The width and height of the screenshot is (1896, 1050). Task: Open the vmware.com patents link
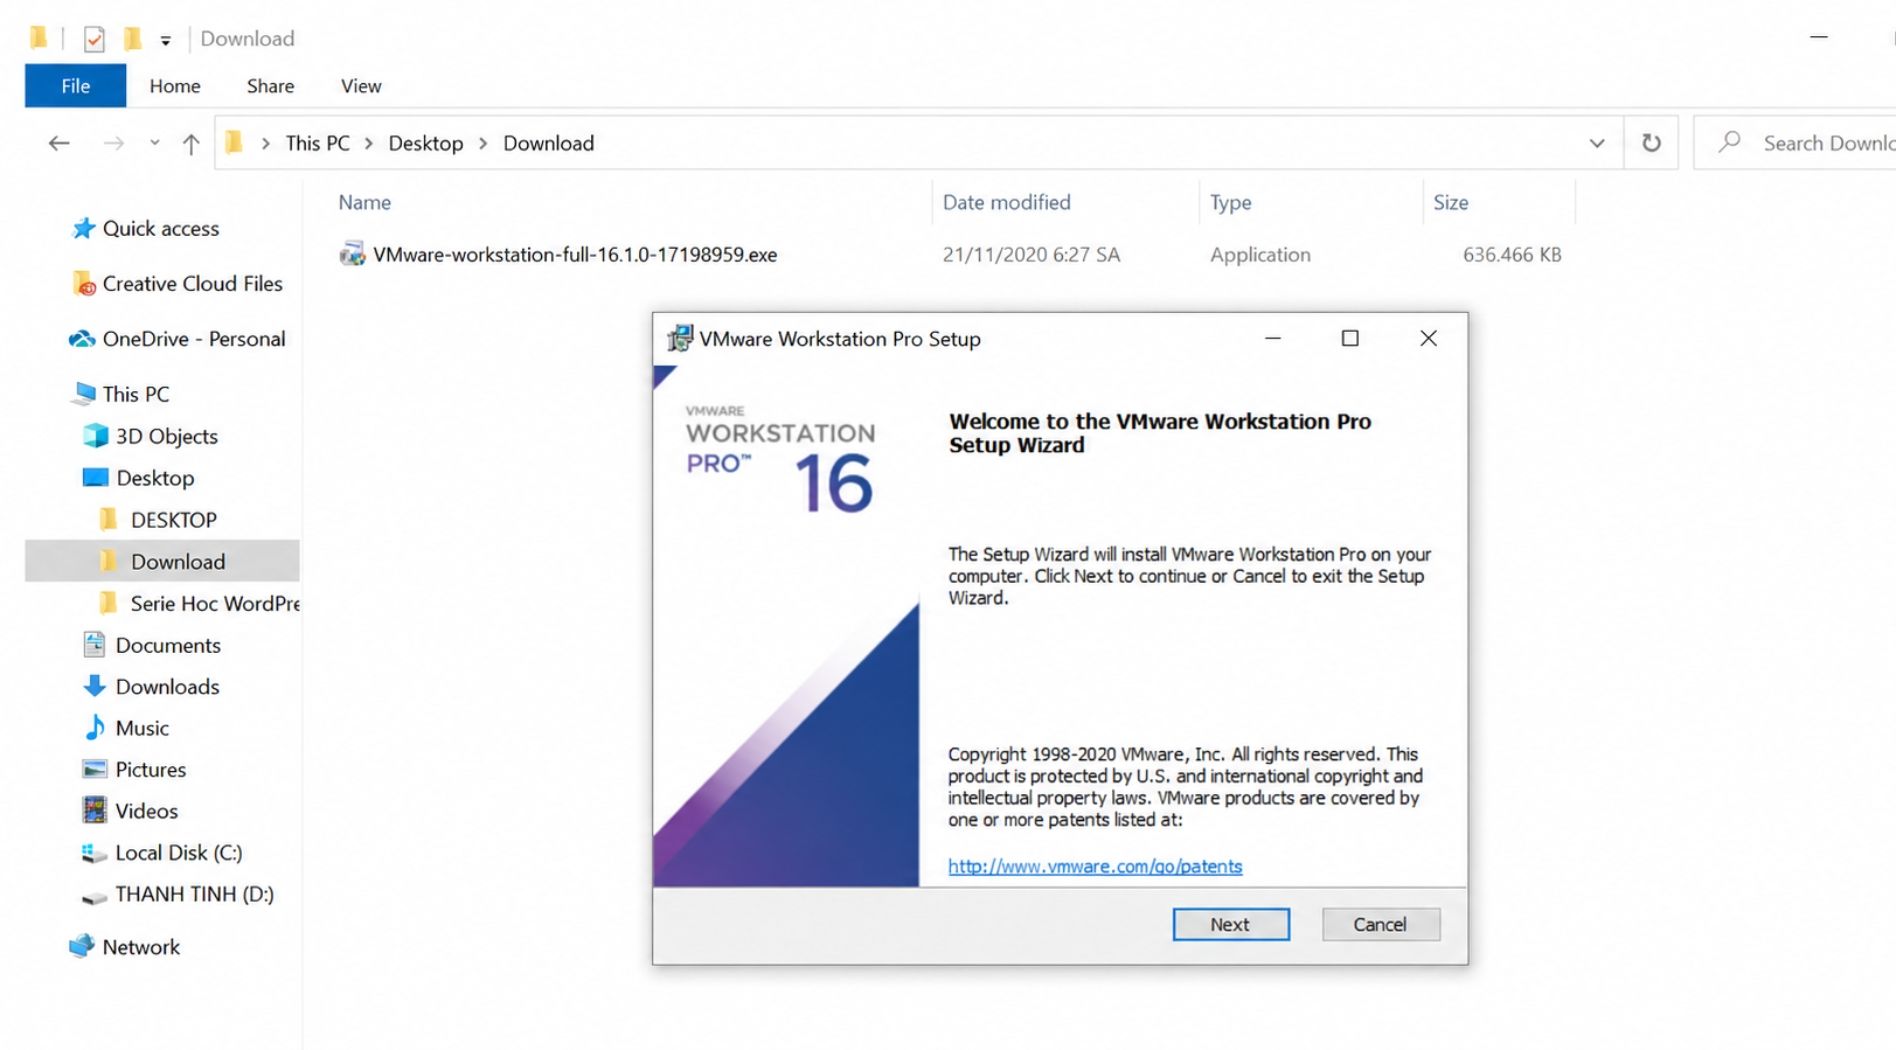(x=1095, y=866)
